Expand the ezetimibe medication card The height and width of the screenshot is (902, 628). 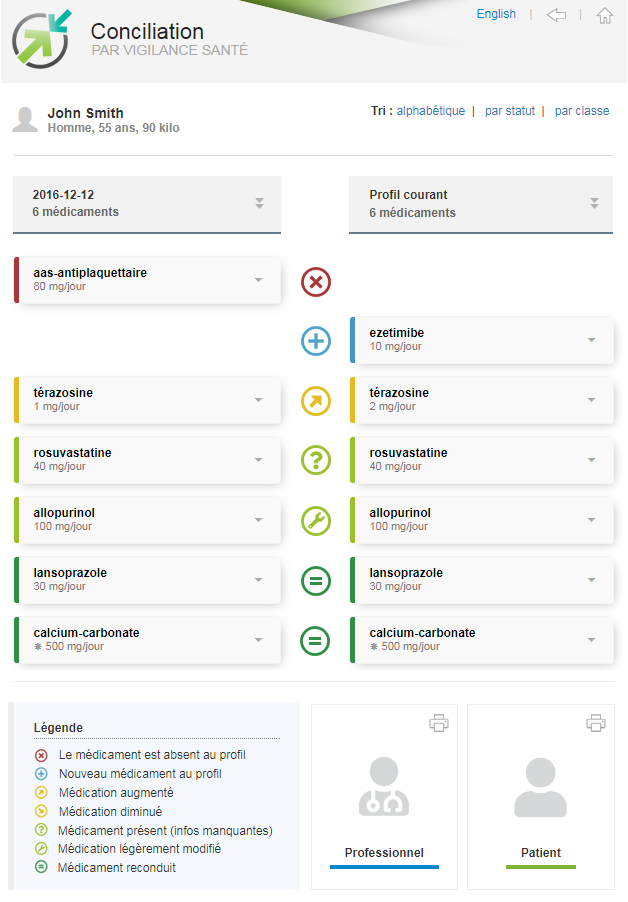(x=591, y=340)
